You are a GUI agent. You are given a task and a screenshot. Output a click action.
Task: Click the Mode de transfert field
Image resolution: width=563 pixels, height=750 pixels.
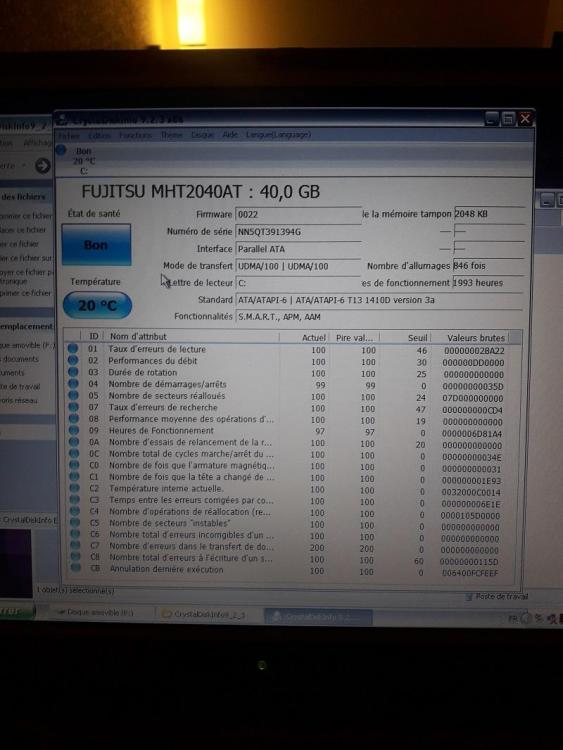coord(298,266)
